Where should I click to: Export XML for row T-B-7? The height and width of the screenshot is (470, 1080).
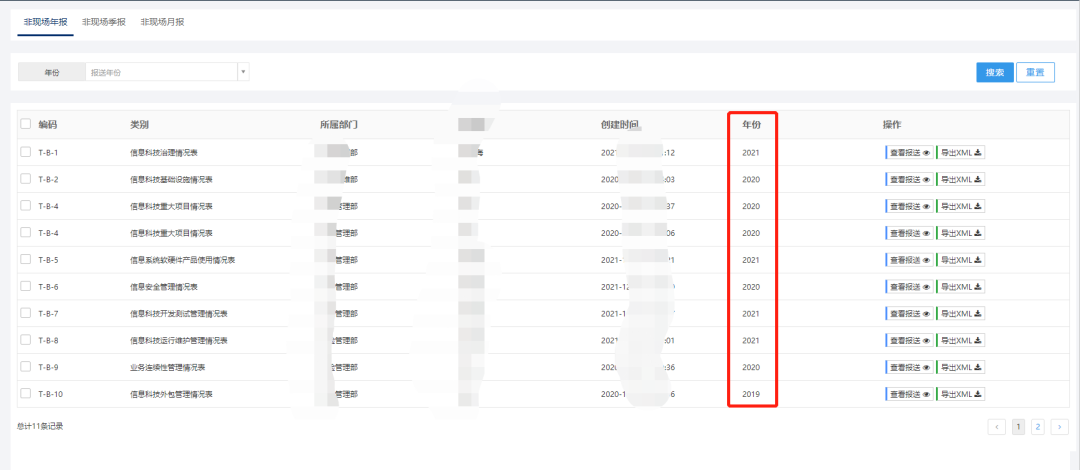click(x=961, y=314)
